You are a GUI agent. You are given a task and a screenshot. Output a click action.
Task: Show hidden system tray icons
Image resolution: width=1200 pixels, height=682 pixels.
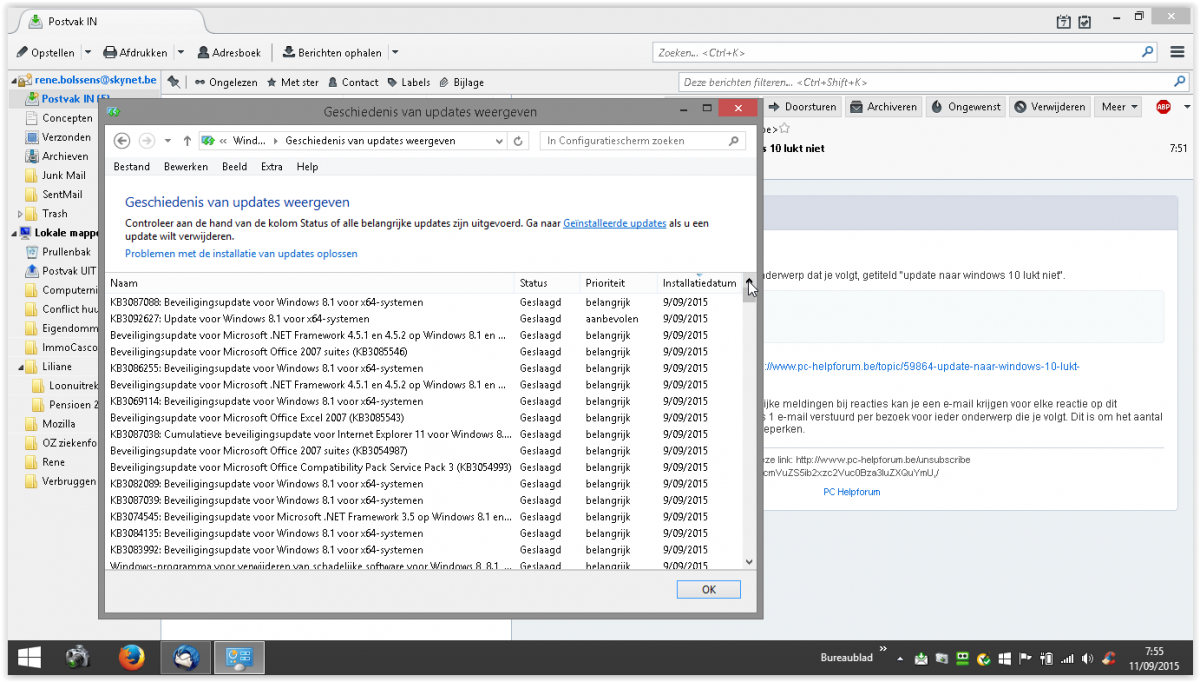pos(899,658)
